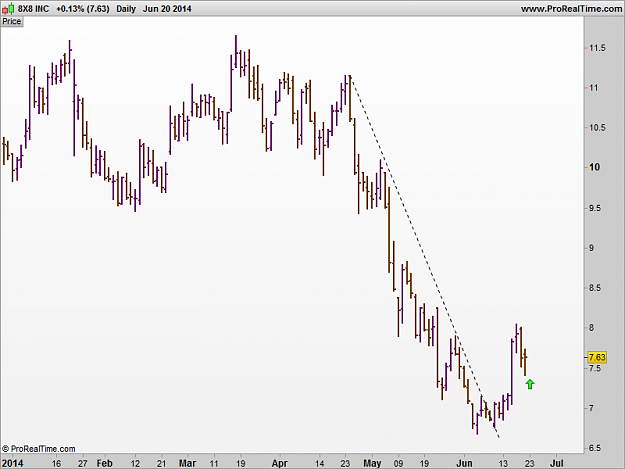
Task: Click the candlestick icon beside 8X8 INC
Action: pos(8,8)
